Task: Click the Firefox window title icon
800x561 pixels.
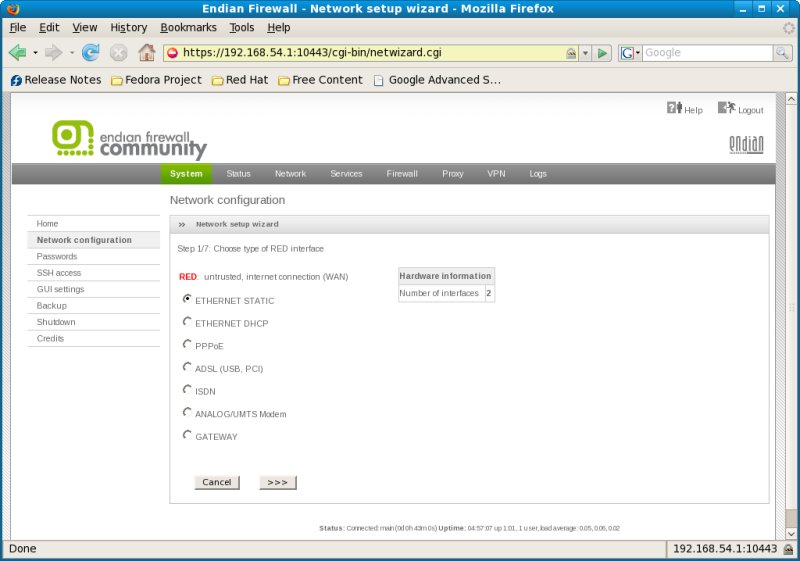Action: (x=13, y=9)
